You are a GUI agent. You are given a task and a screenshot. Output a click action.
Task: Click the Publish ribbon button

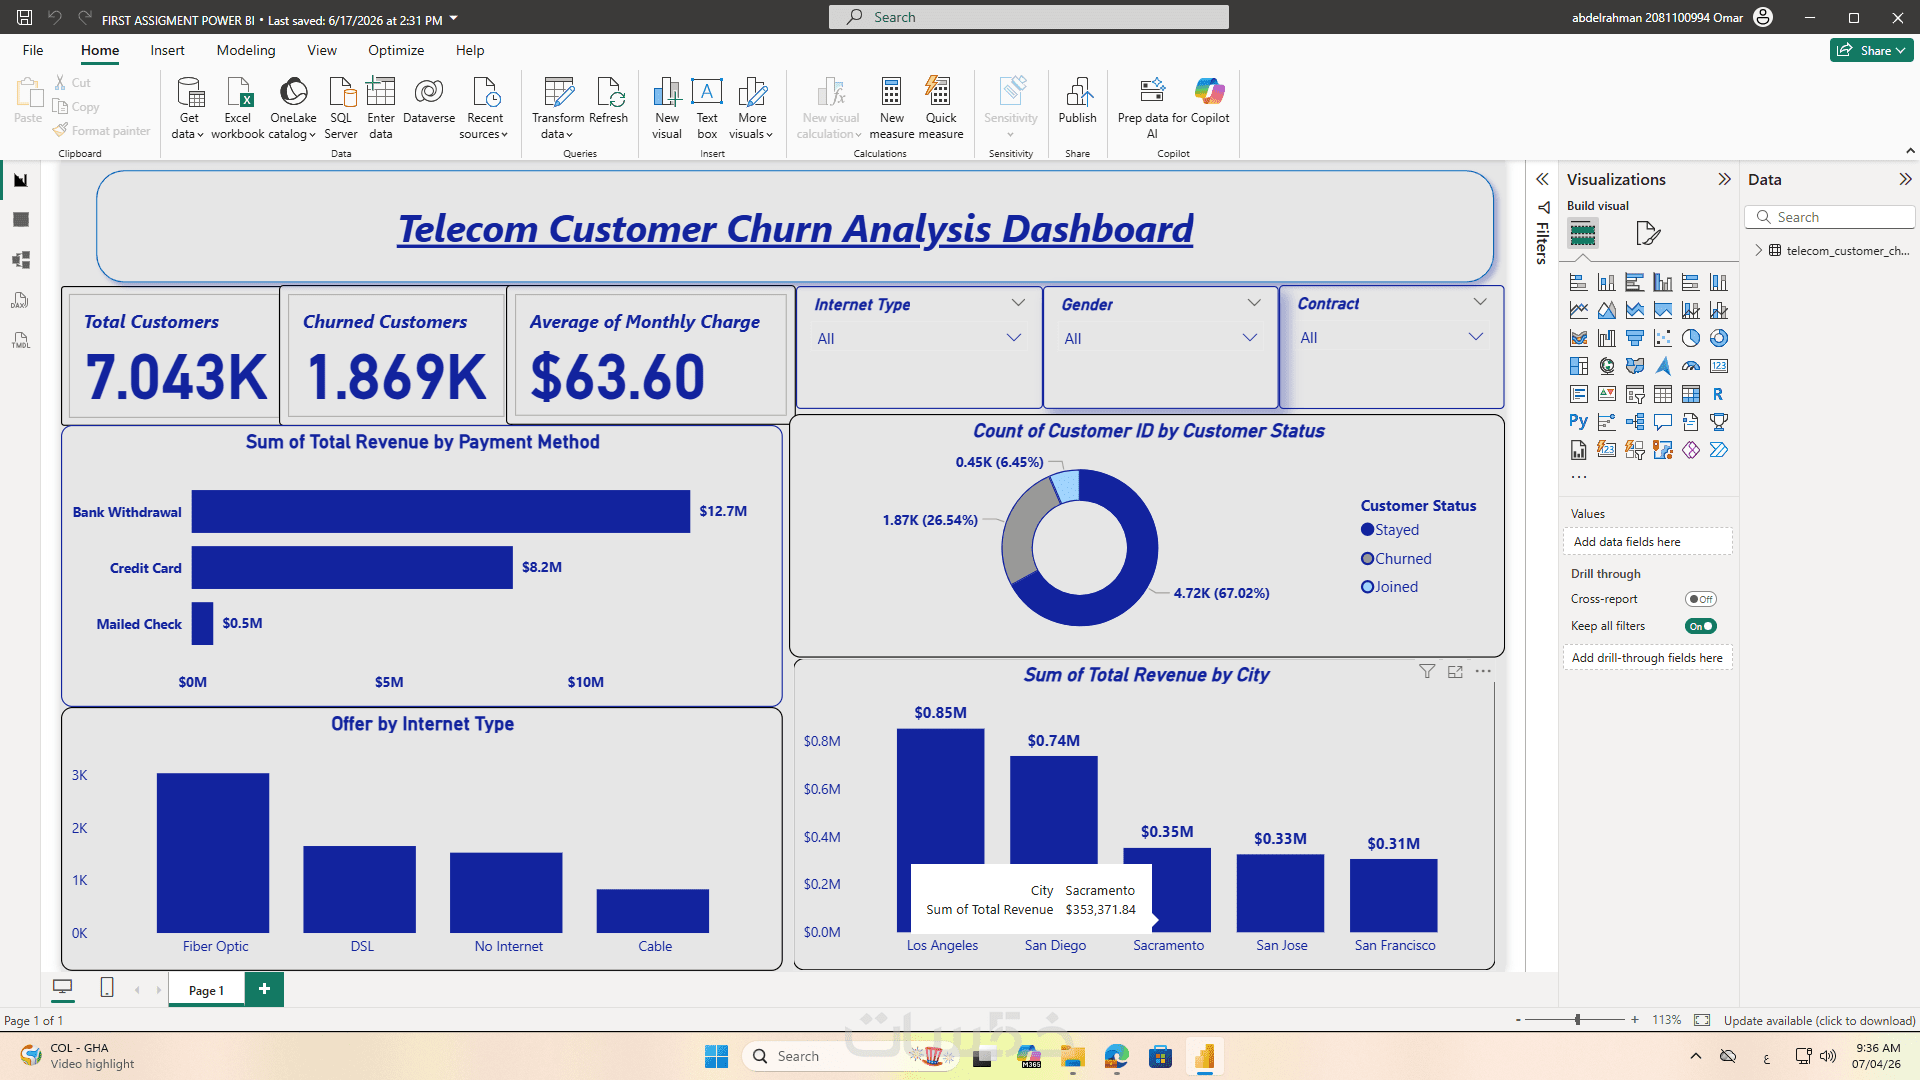point(1077,101)
